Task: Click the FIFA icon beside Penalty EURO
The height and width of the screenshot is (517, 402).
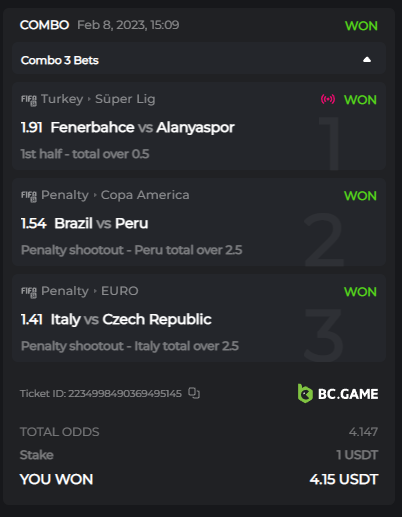Action: click(29, 292)
